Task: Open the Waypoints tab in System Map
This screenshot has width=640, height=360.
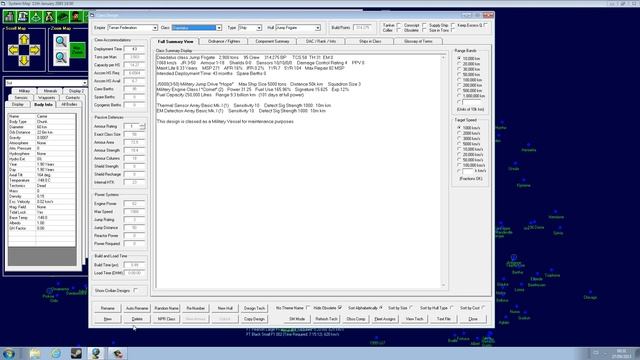Action: pyautogui.click(x=47, y=98)
